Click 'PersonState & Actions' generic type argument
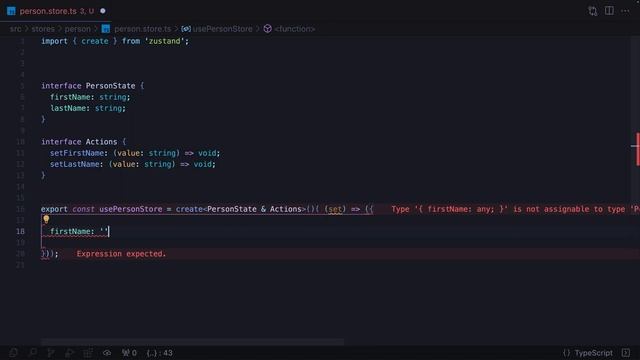Image resolution: width=640 pixels, height=360 pixels. [x=254, y=209]
